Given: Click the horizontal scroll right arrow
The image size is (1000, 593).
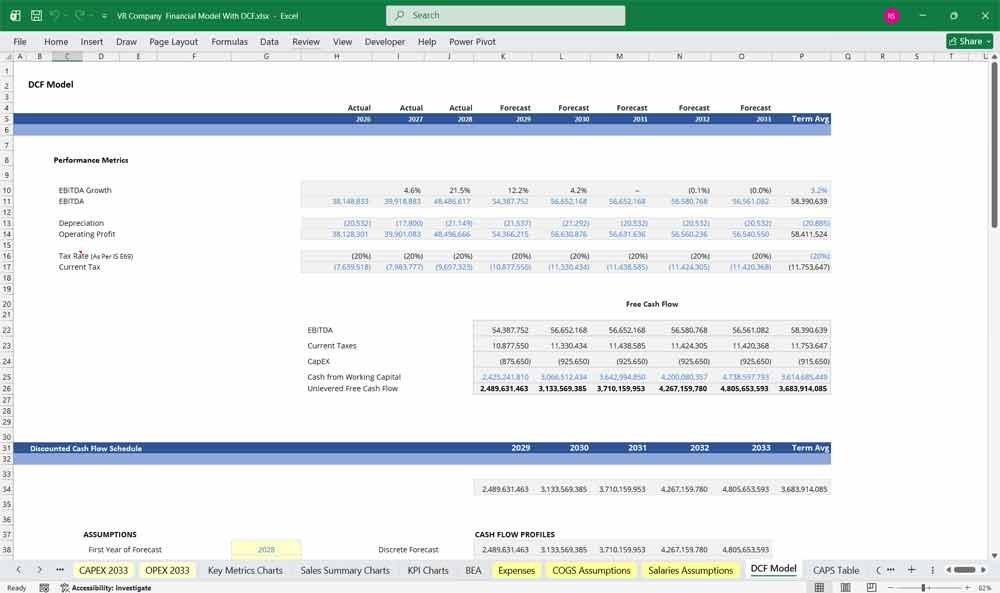Looking at the screenshot, I should click(983, 569).
